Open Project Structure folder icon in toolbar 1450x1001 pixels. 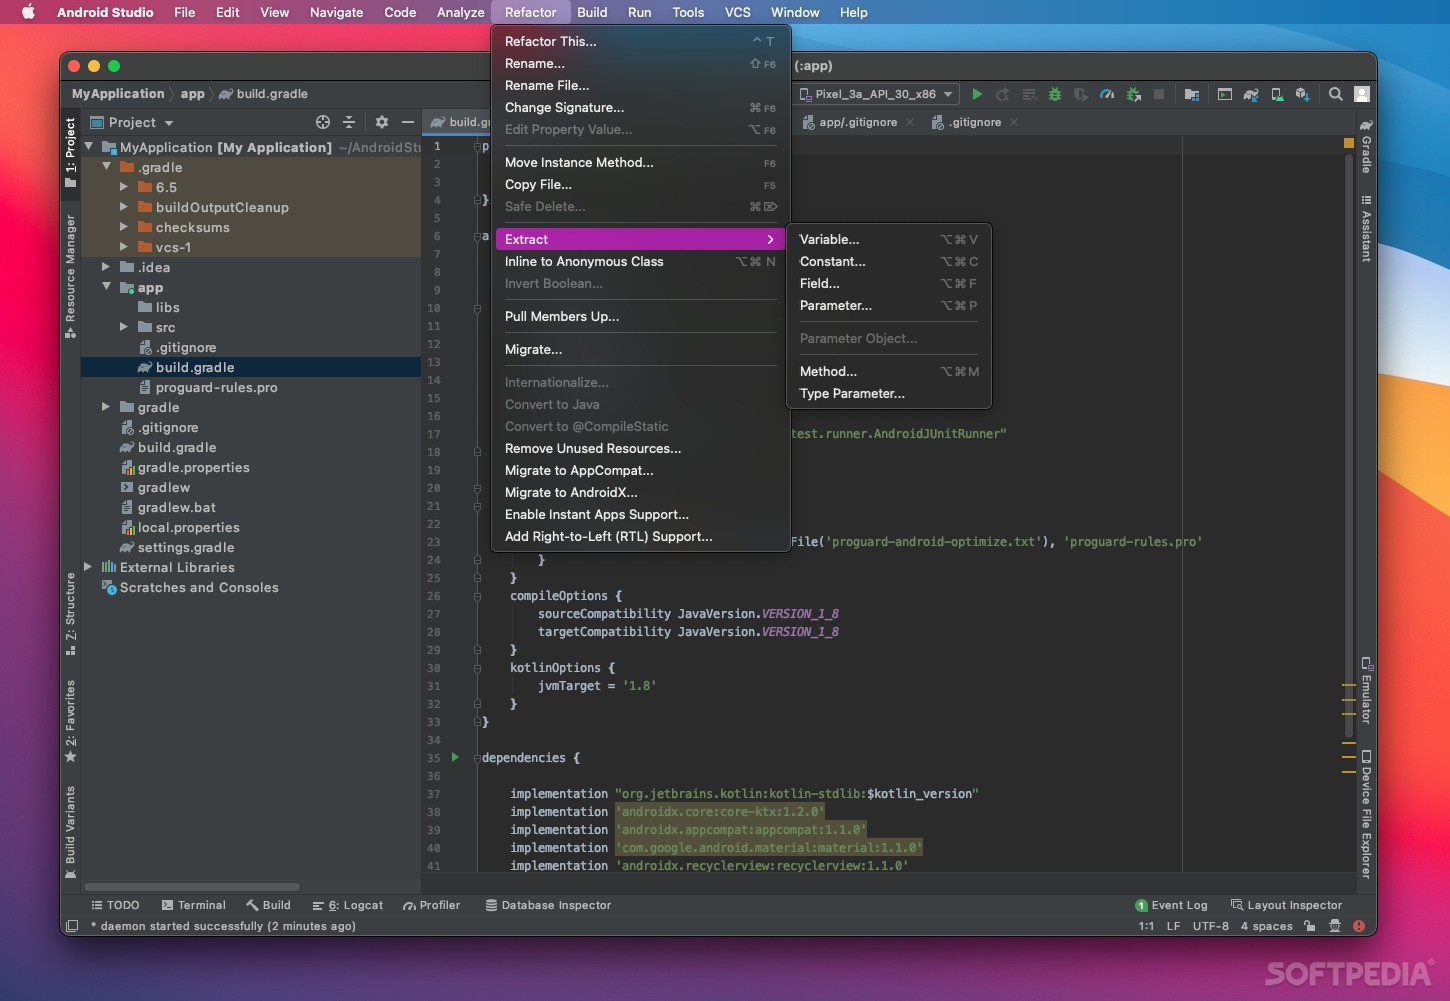pos(1192,94)
